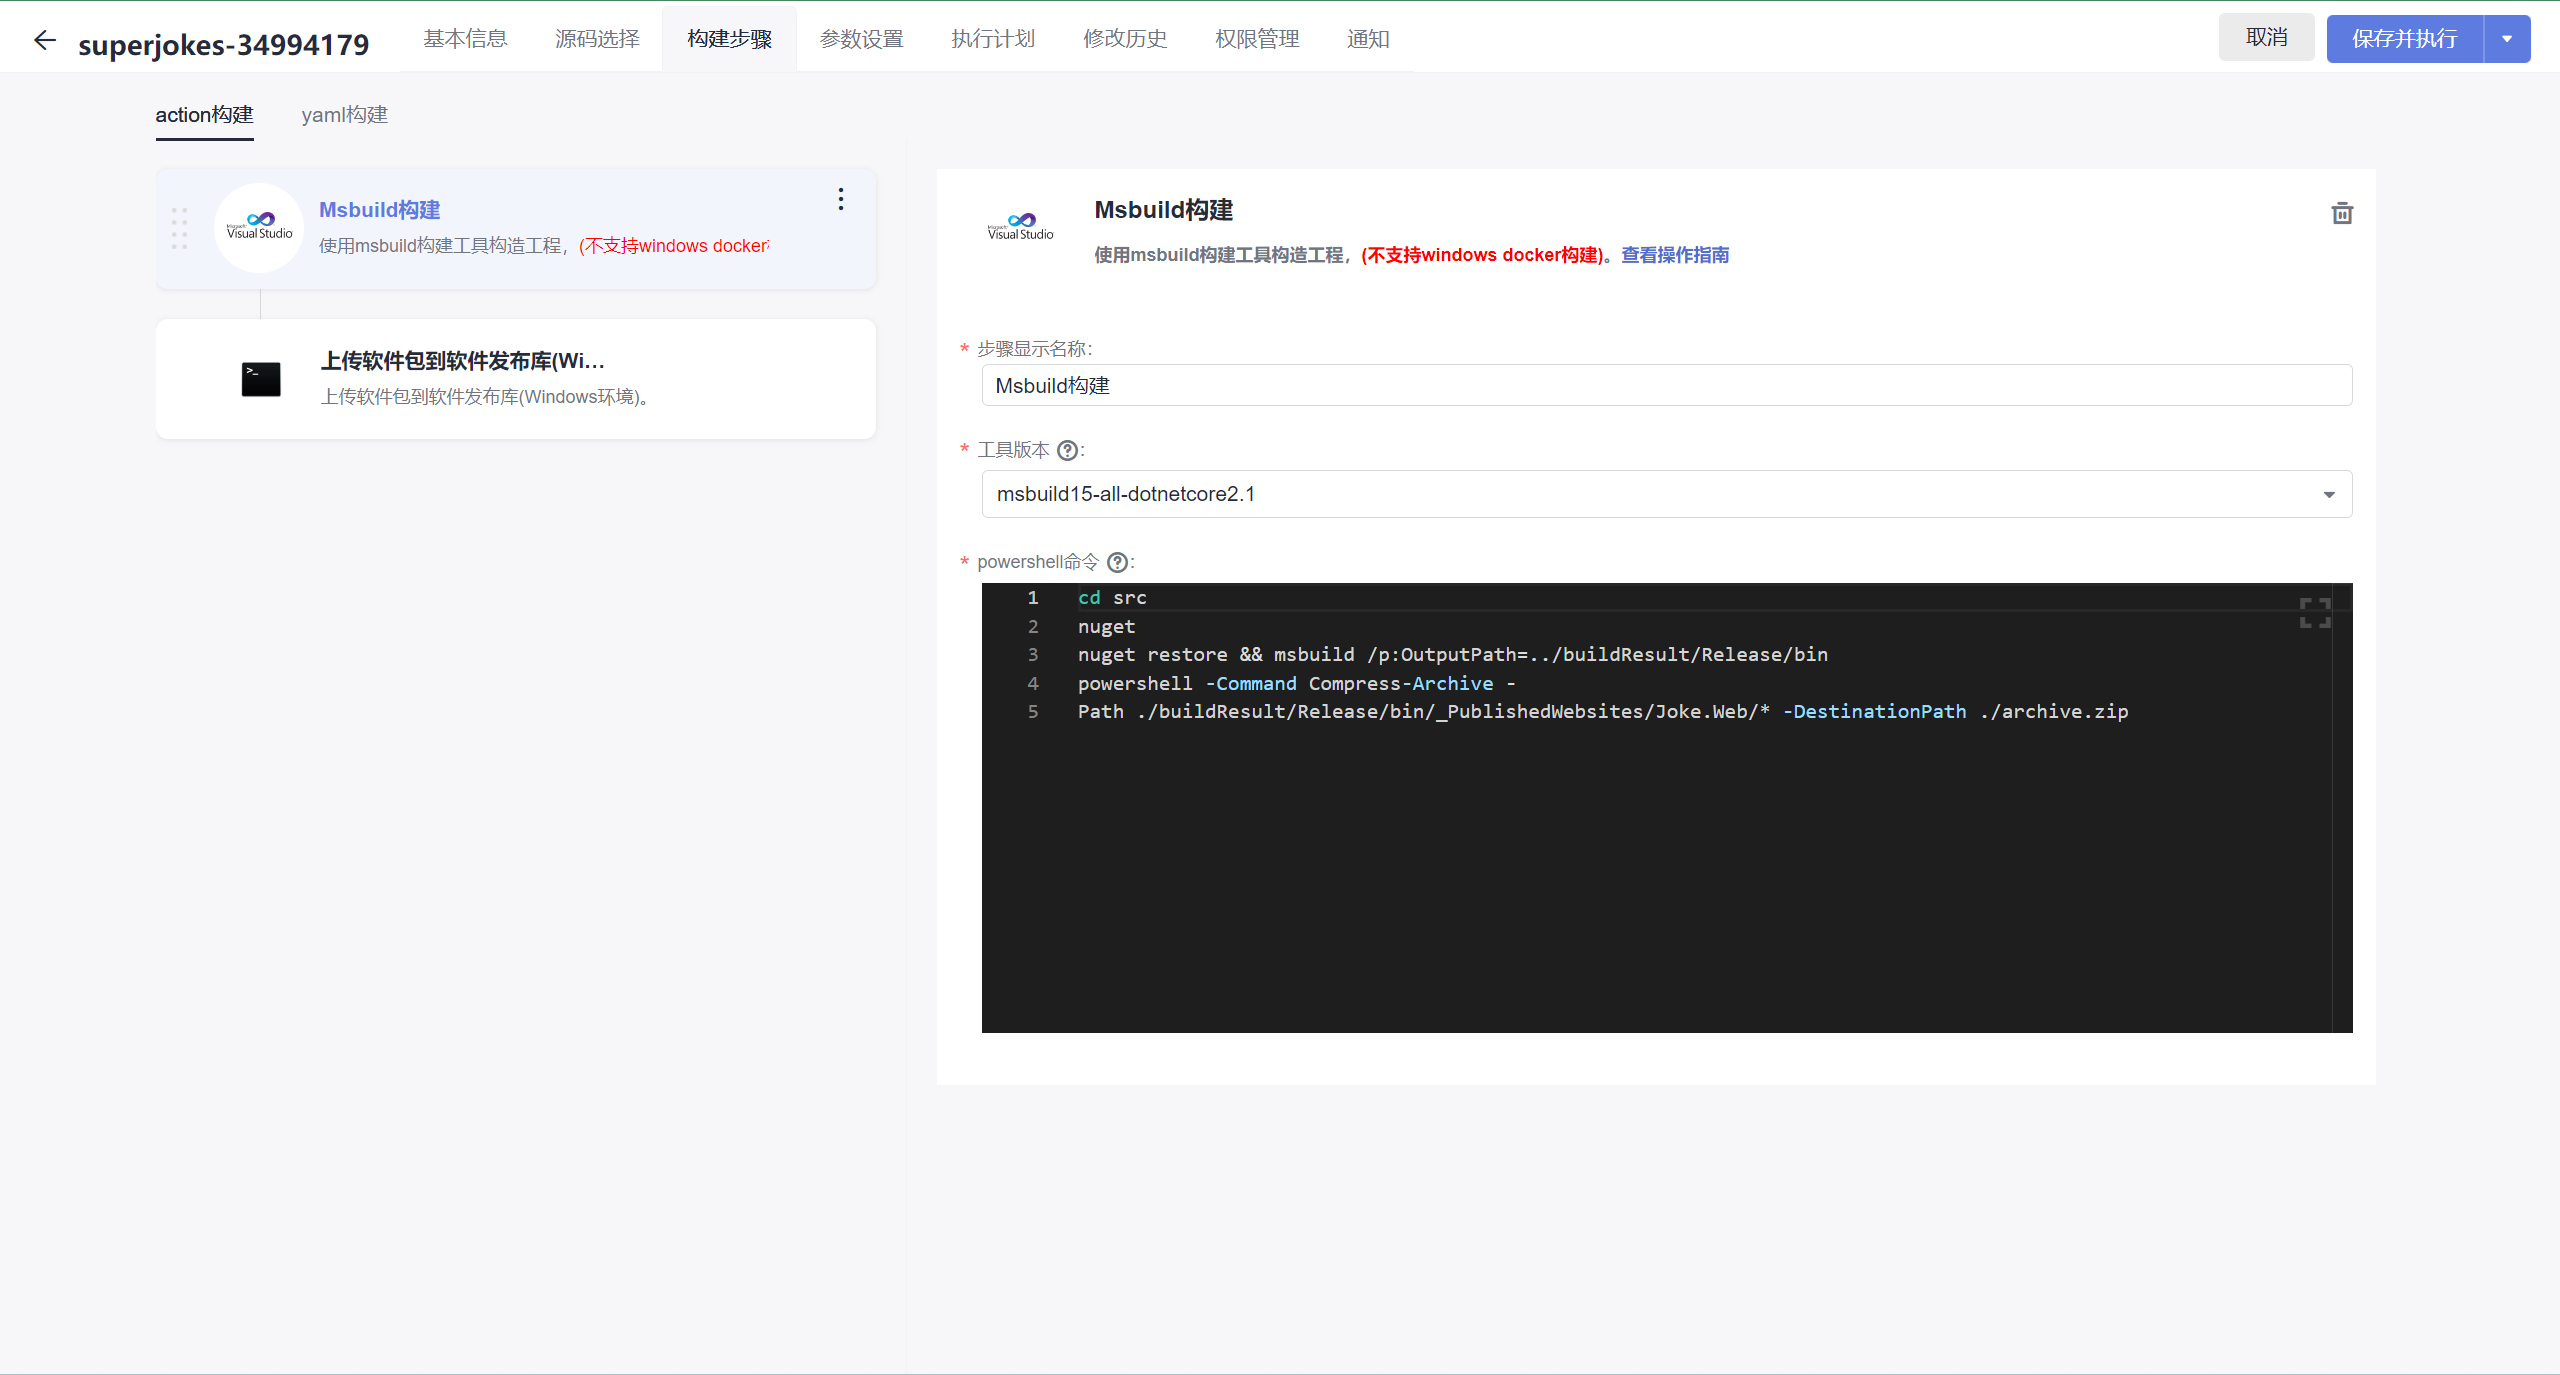The height and width of the screenshot is (1375, 2560).
Task: Click the terminal icon of upload step
Action: click(261, 379)
